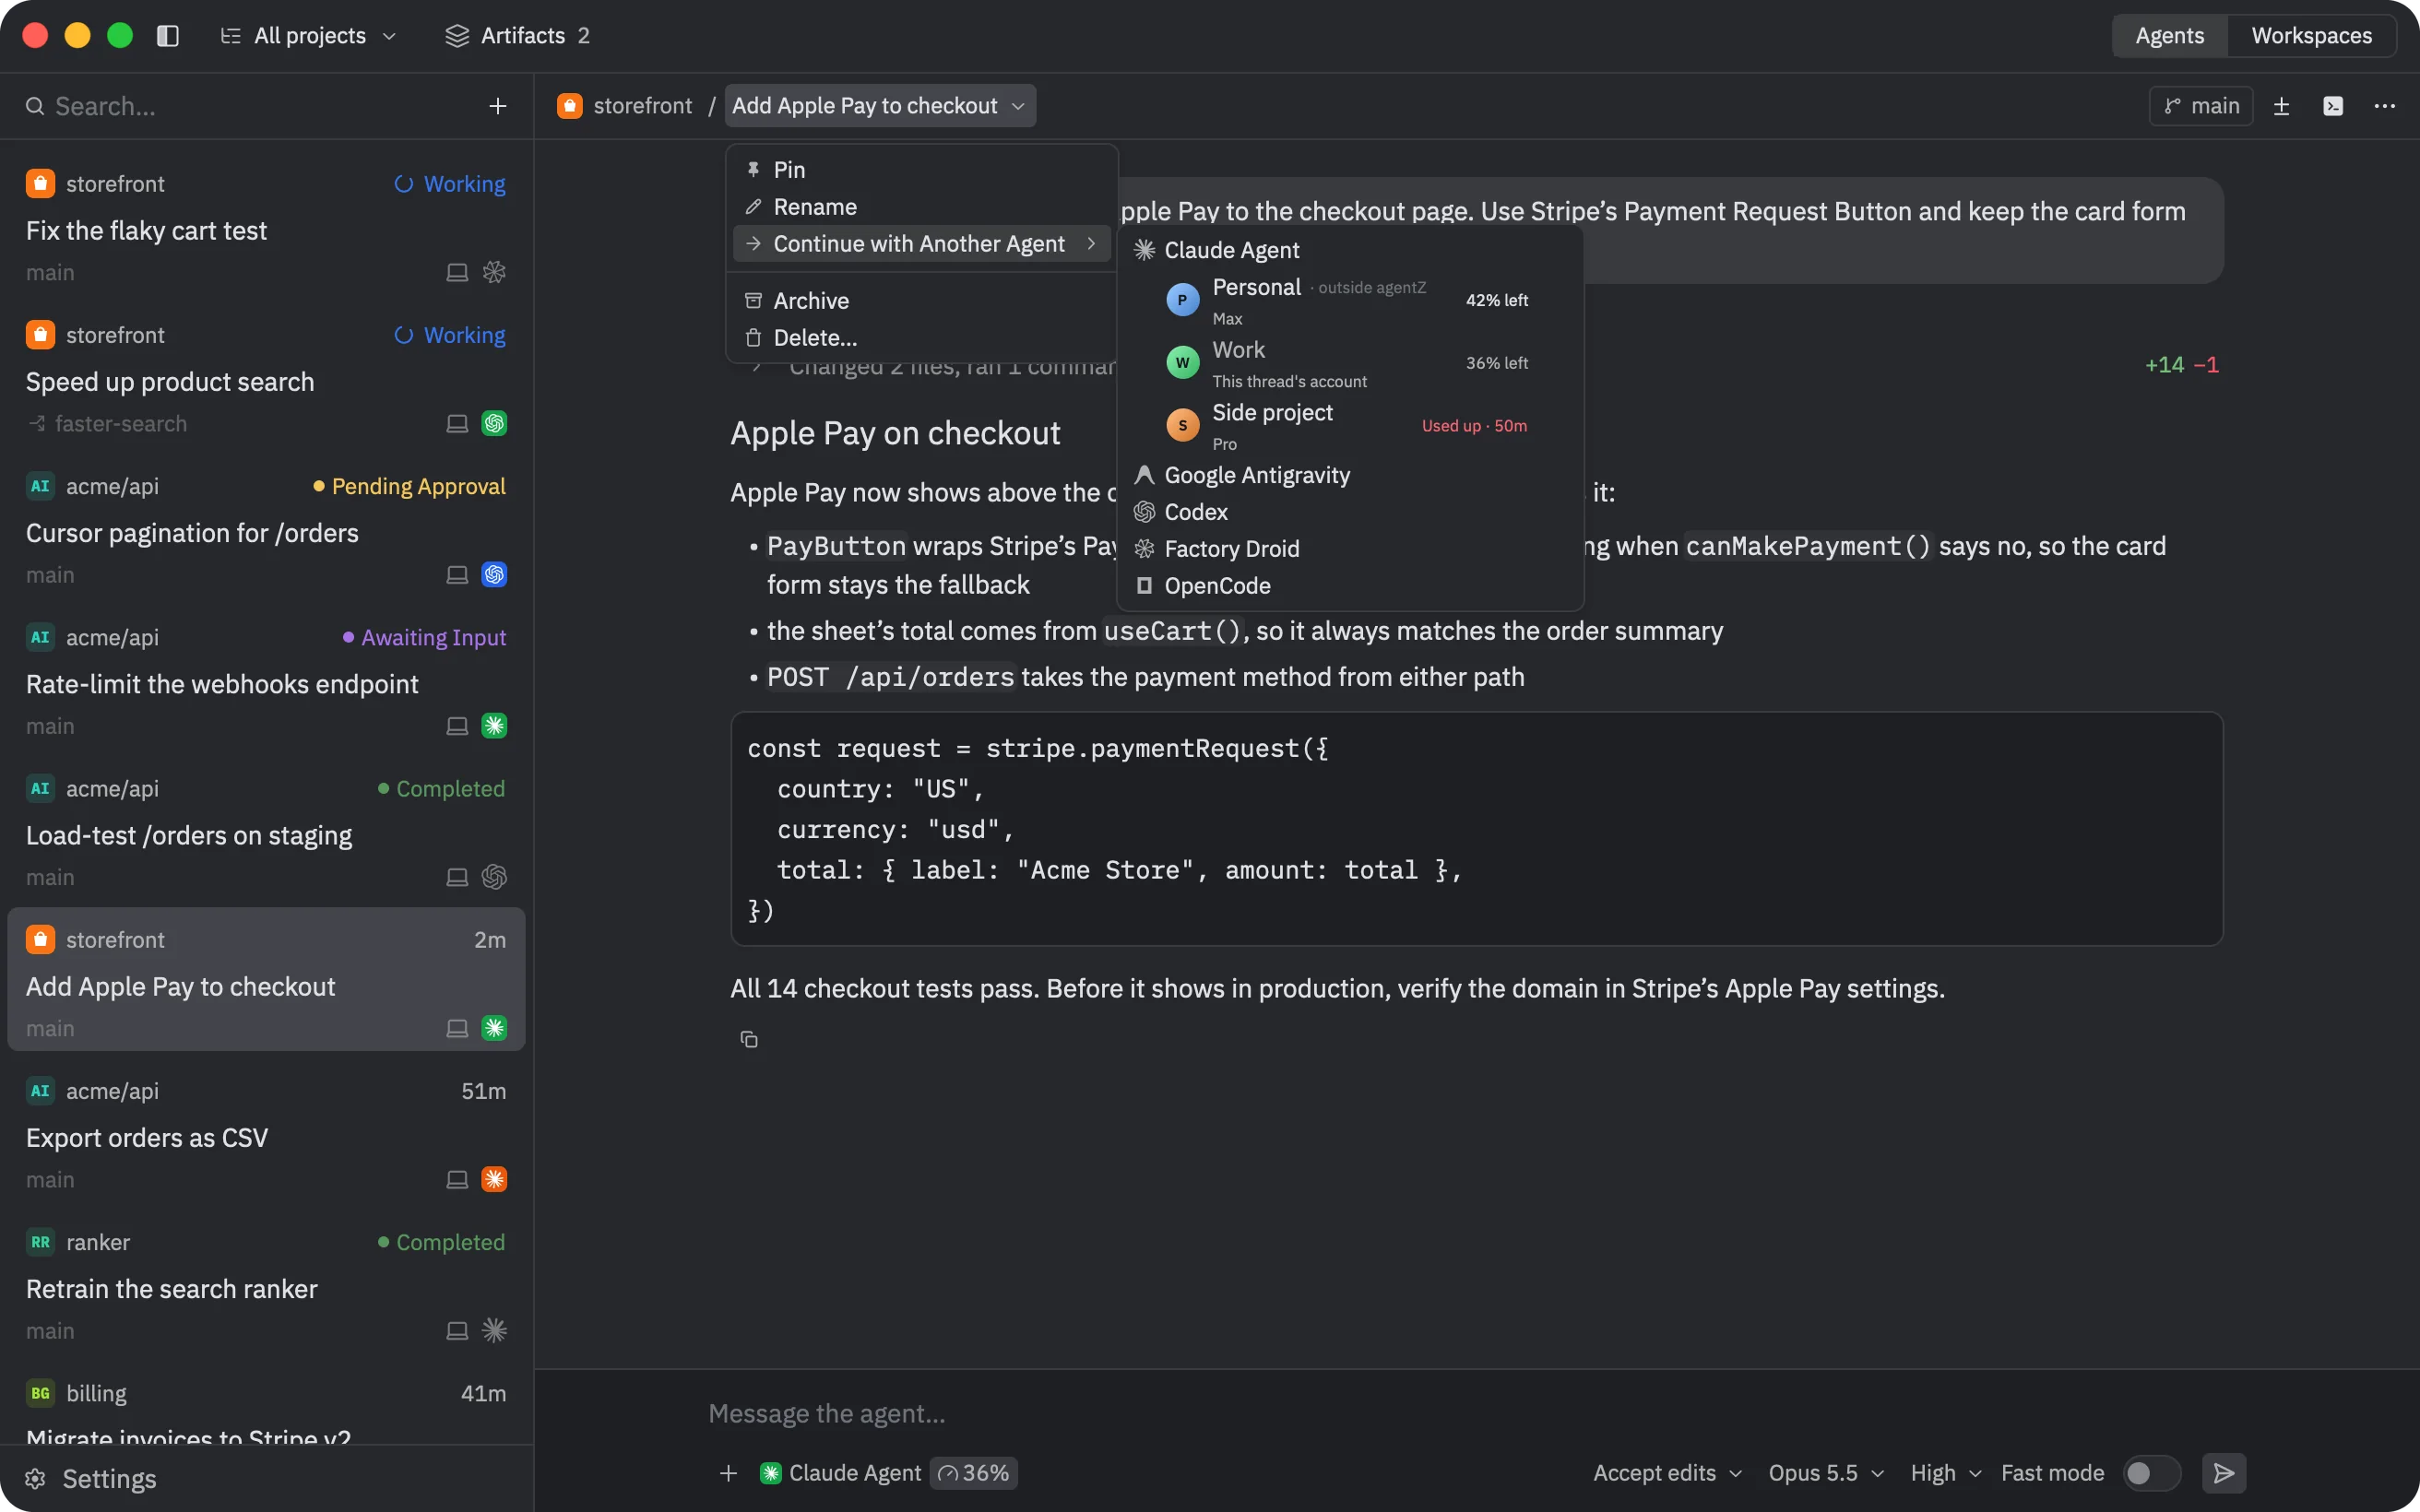
Task: Open the Opus 5.5 model dropdown
Action: coord(1826,1473)
